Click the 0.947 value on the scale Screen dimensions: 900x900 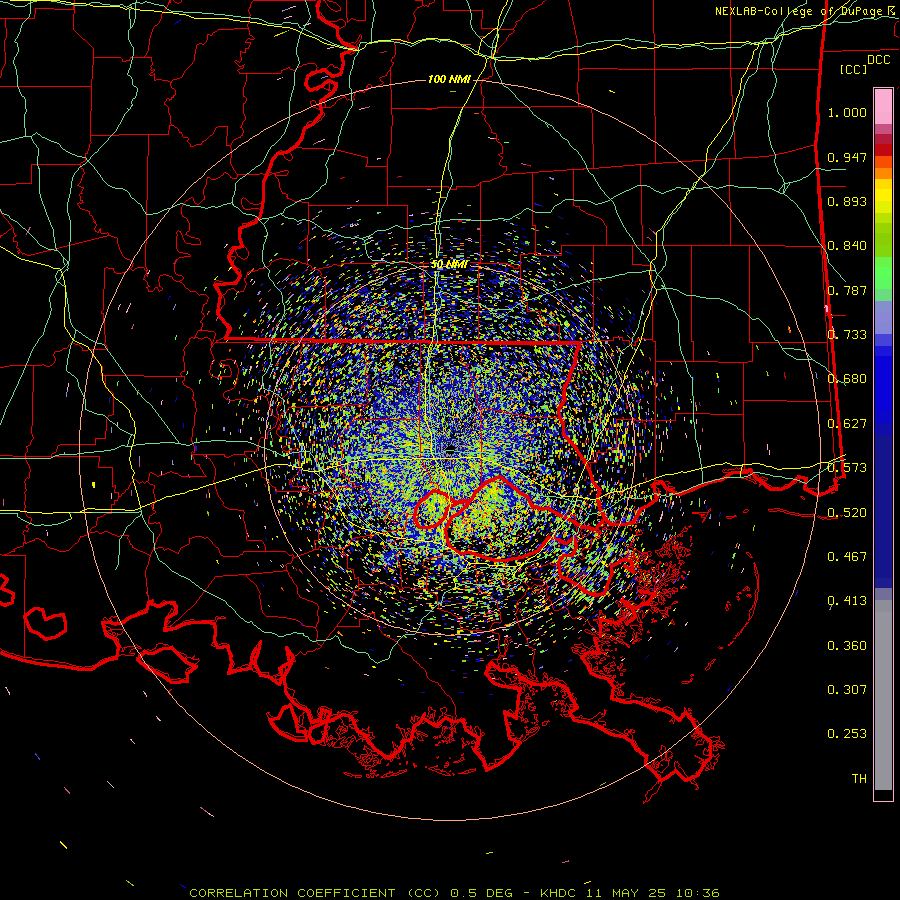point(847,157)
